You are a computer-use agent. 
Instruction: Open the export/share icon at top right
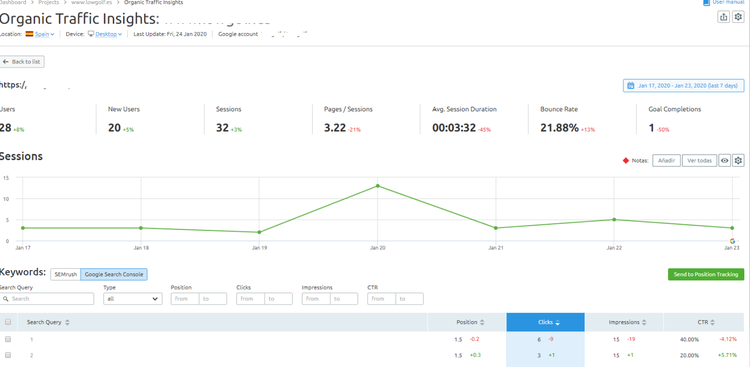724,17
